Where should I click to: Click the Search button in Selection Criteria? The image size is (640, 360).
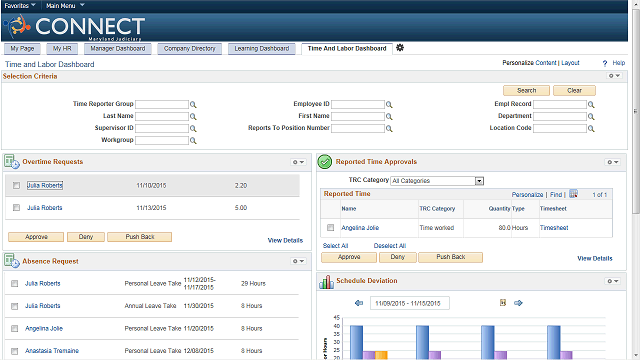click(x=527, y=91)
